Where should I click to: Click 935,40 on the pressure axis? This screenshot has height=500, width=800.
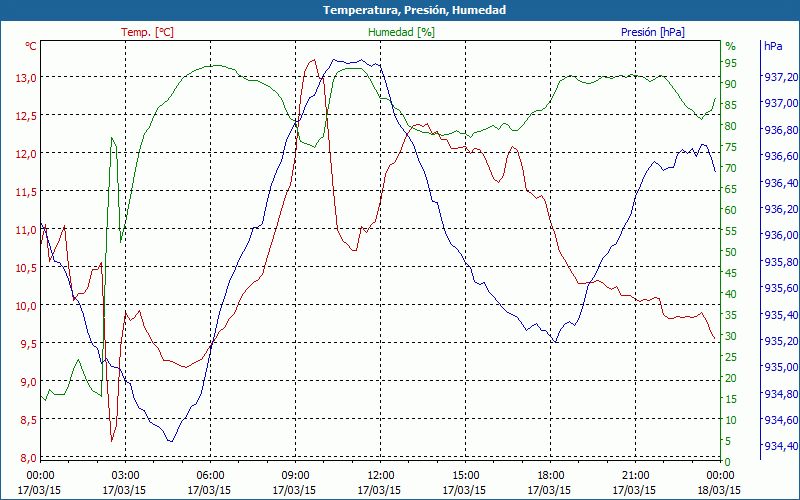781,314
